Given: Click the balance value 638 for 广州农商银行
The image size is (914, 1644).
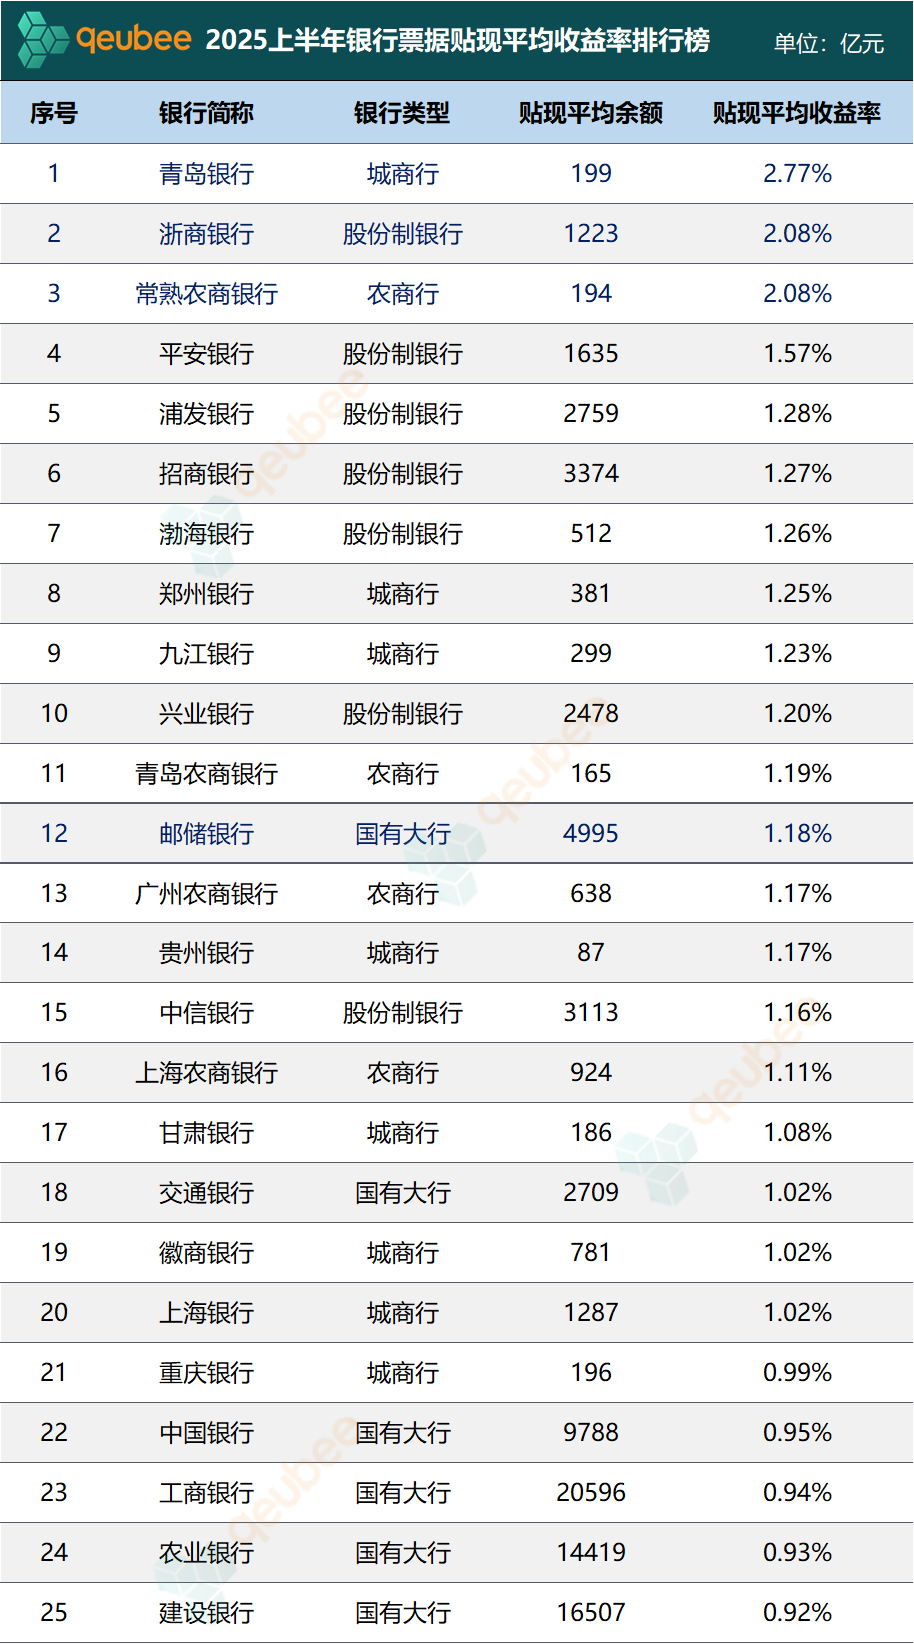Looking at the screenshot, I should 591,894.
